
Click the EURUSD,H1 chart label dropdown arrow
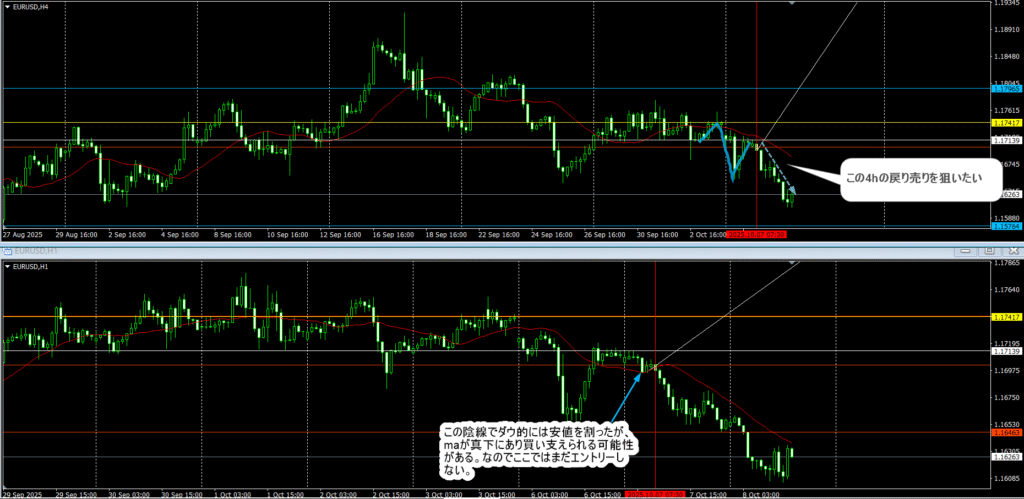pos(8,267)
